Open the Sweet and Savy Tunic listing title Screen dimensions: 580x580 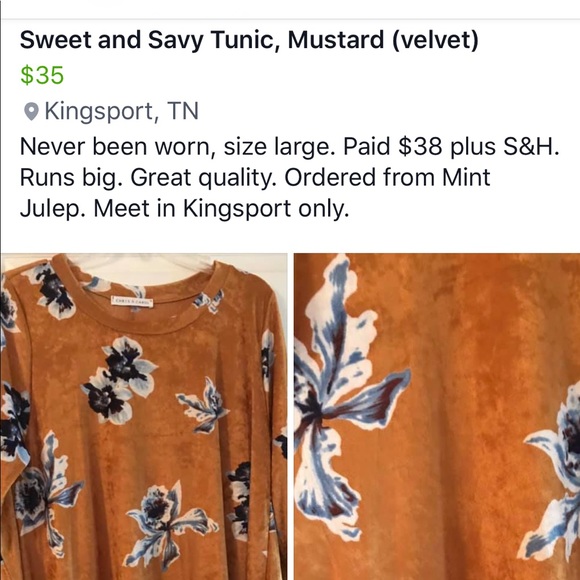pos(249,40)
